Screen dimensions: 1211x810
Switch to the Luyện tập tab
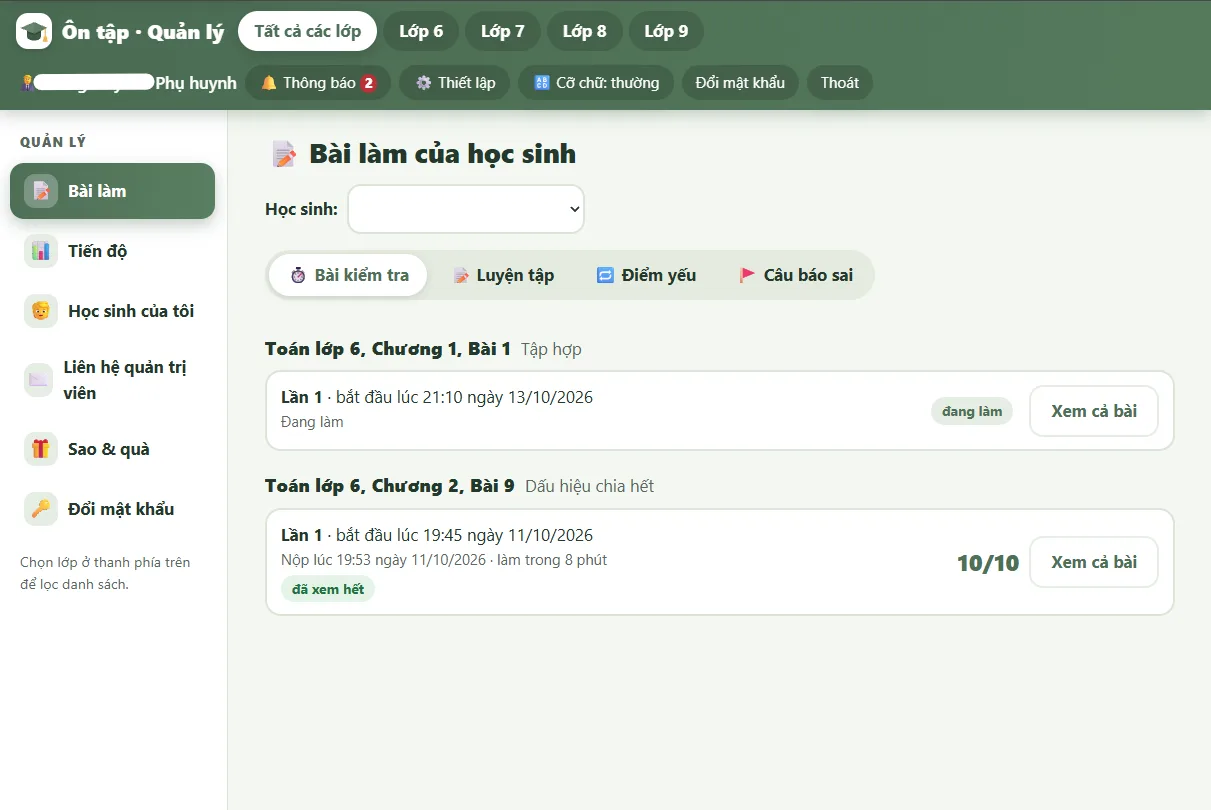click(503, 275)
